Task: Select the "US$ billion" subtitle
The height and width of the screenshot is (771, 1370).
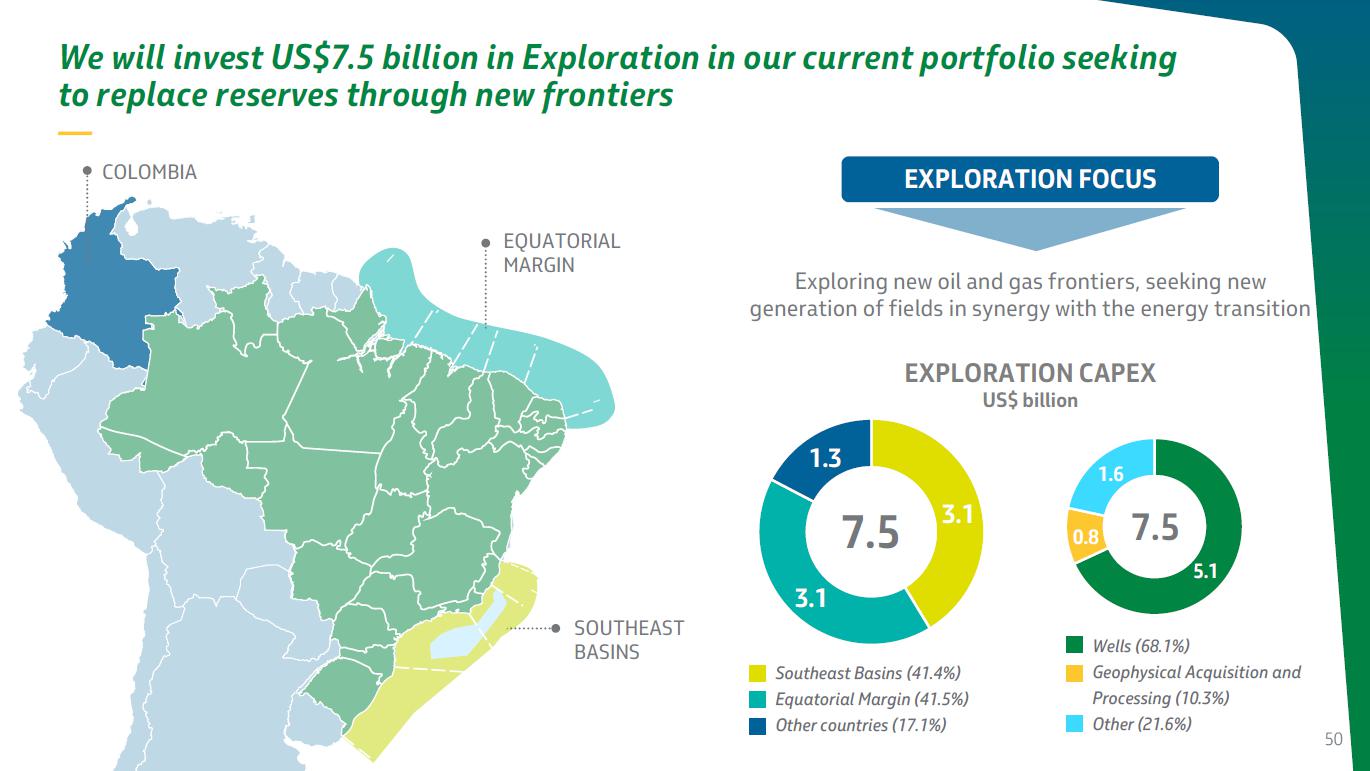Action: (x=1030, y=400)
